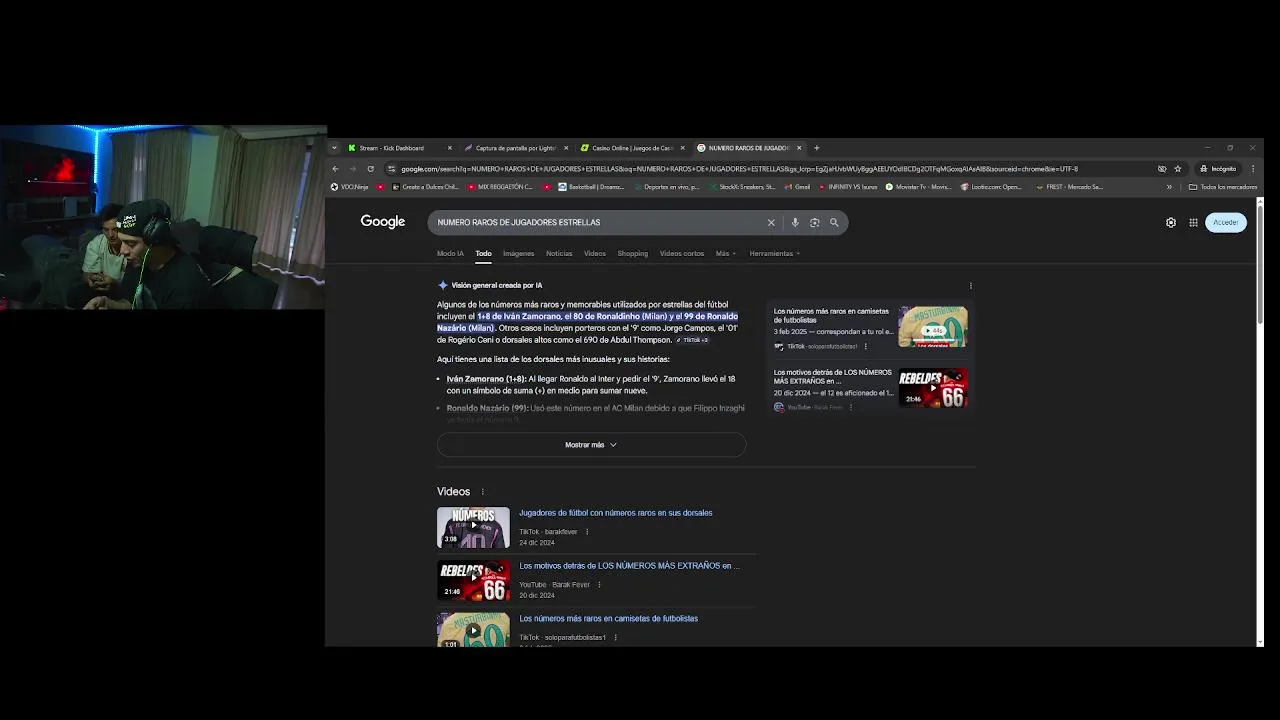
Task: Open Google Lens image search icon
Action: click(x=814, y=222)
